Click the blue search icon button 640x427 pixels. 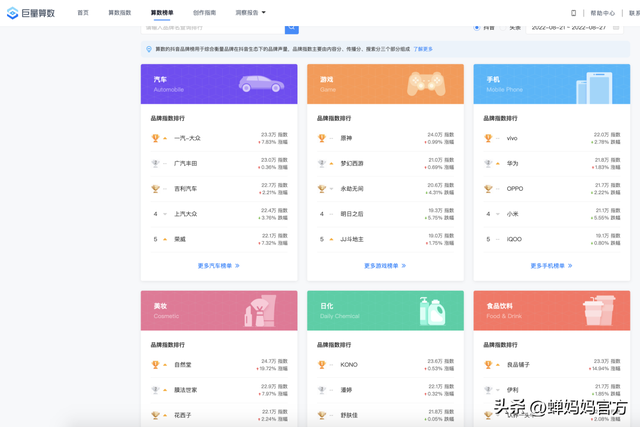click(291, 29)
